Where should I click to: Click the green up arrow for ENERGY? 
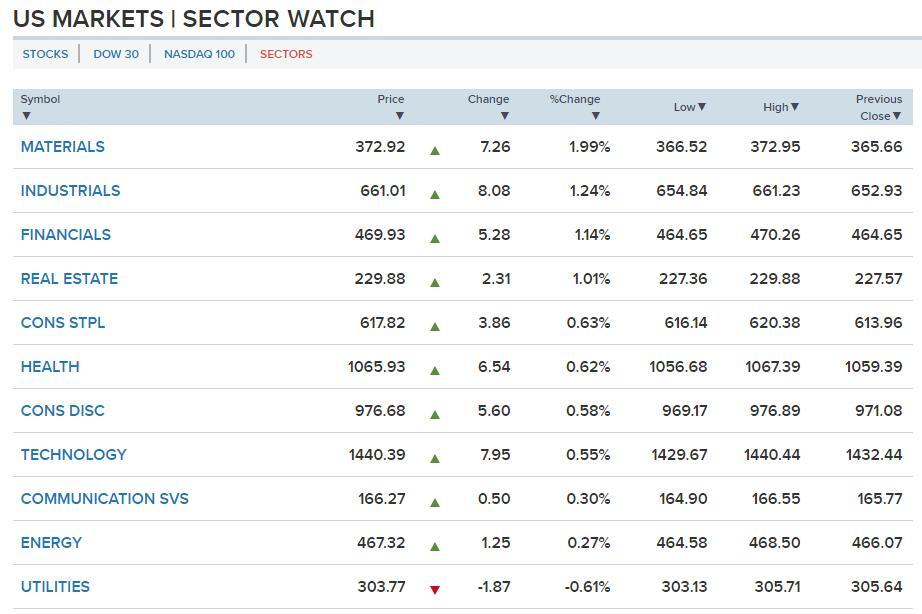click(435, 546)
